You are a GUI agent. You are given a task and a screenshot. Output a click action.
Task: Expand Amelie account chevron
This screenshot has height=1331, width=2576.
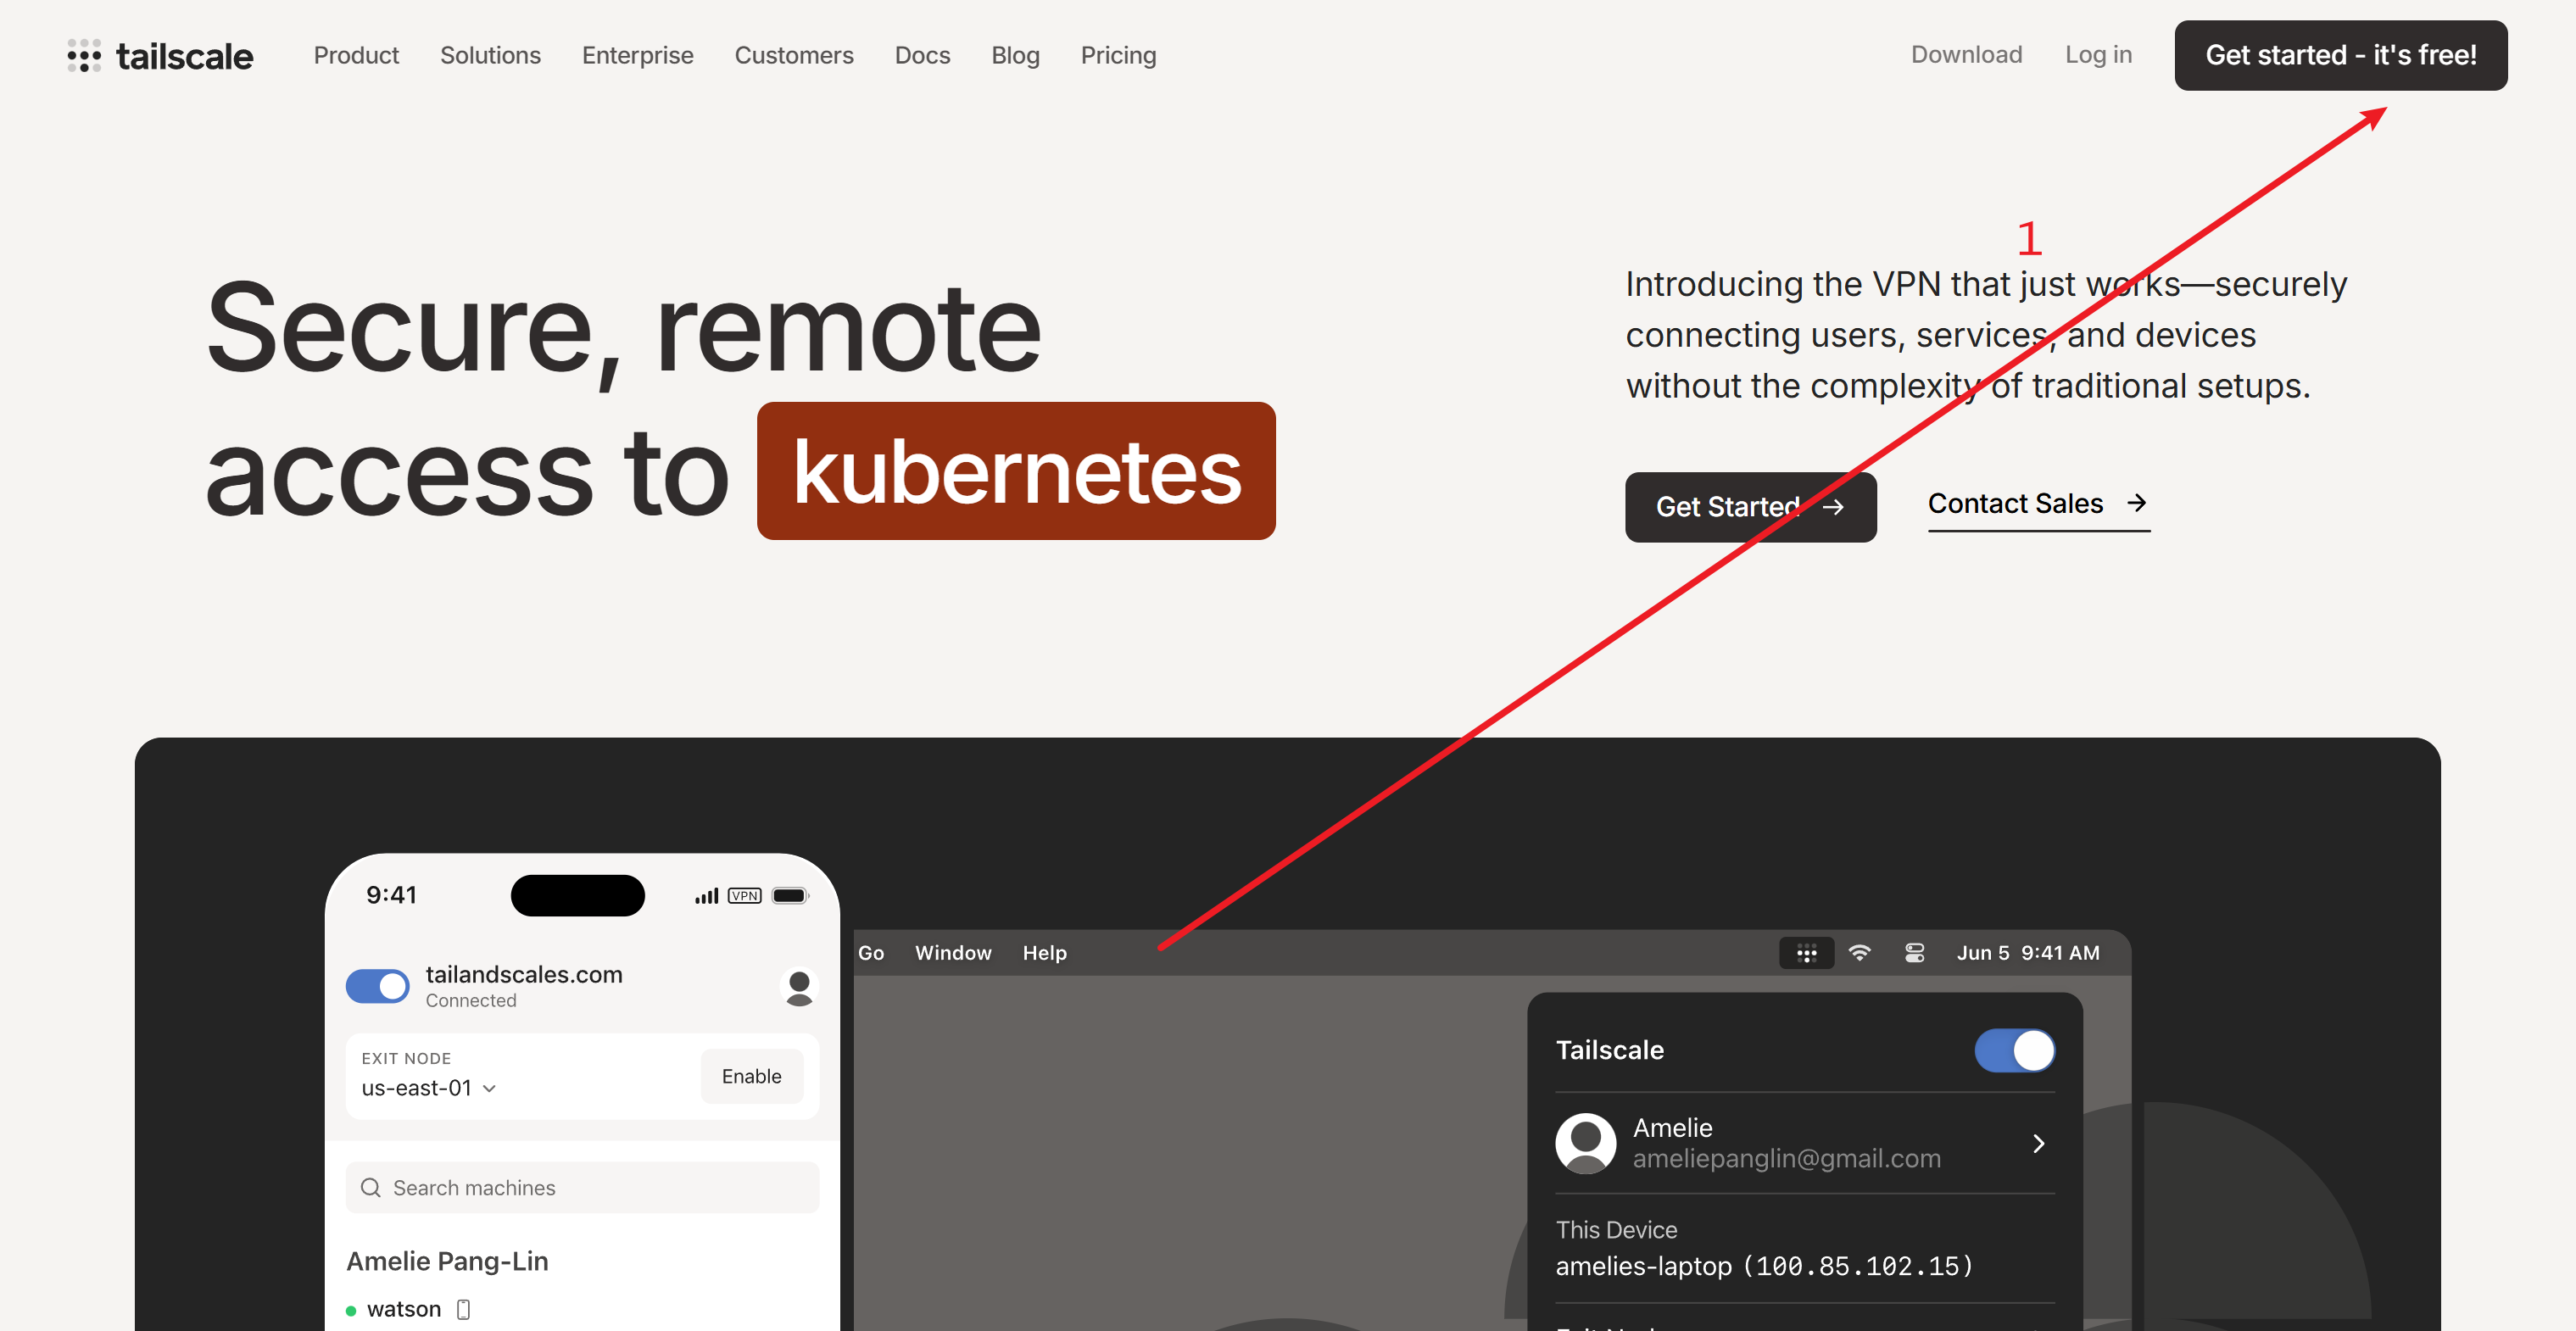[x=2038, y=1143]
